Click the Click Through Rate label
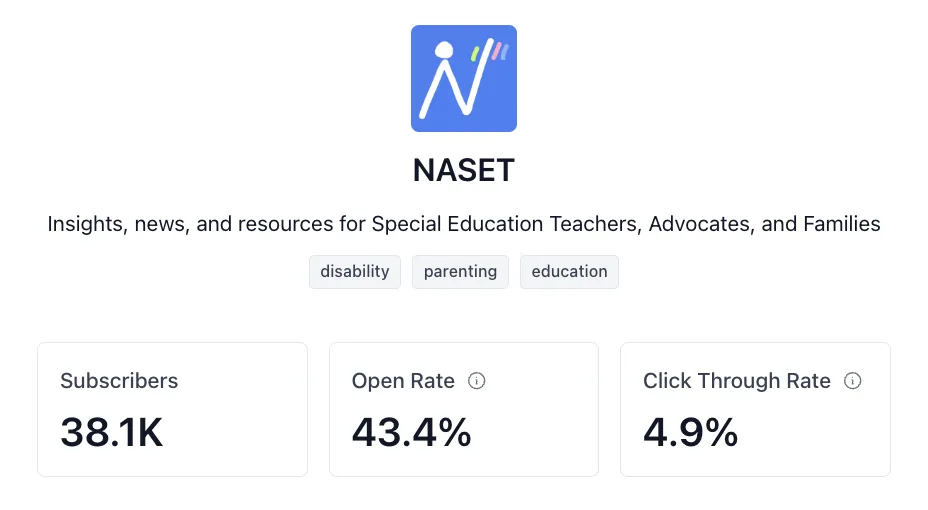The width and height of the screenshot is (928, 510). click(736, 381)
